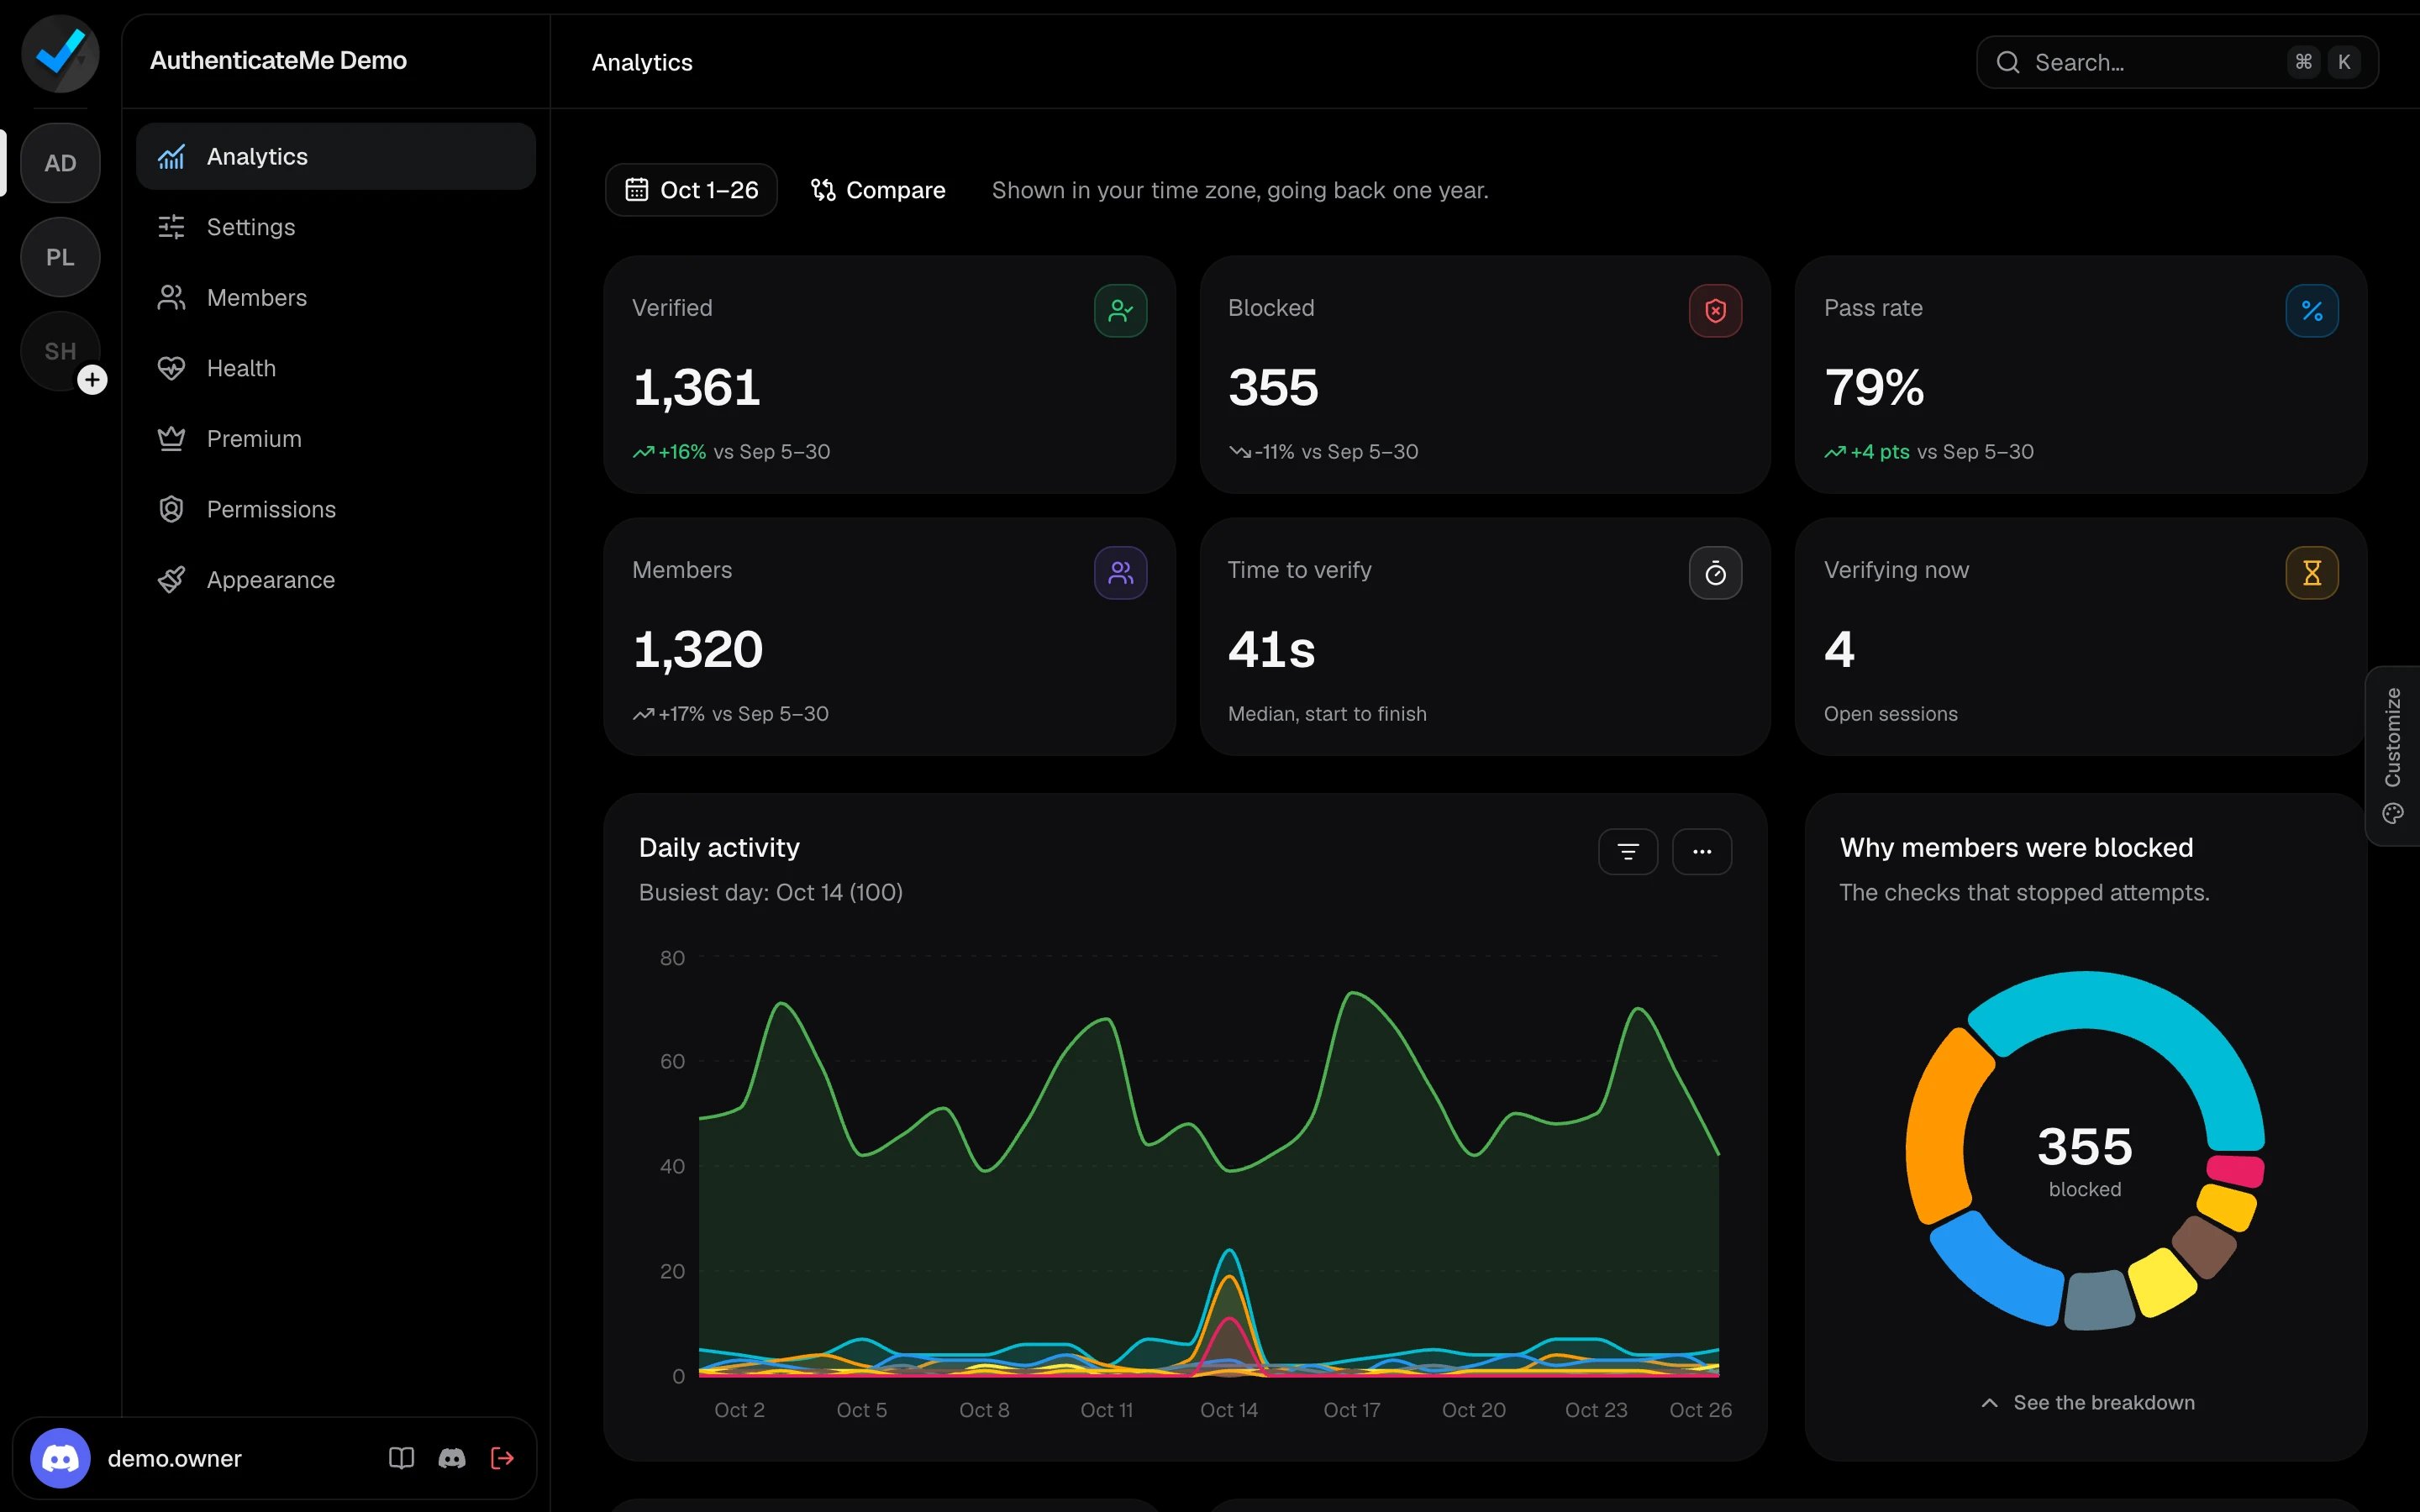Open the Daily activity more options menu
Screen dimensions: 2420x1512
(x=1702, y=852)
